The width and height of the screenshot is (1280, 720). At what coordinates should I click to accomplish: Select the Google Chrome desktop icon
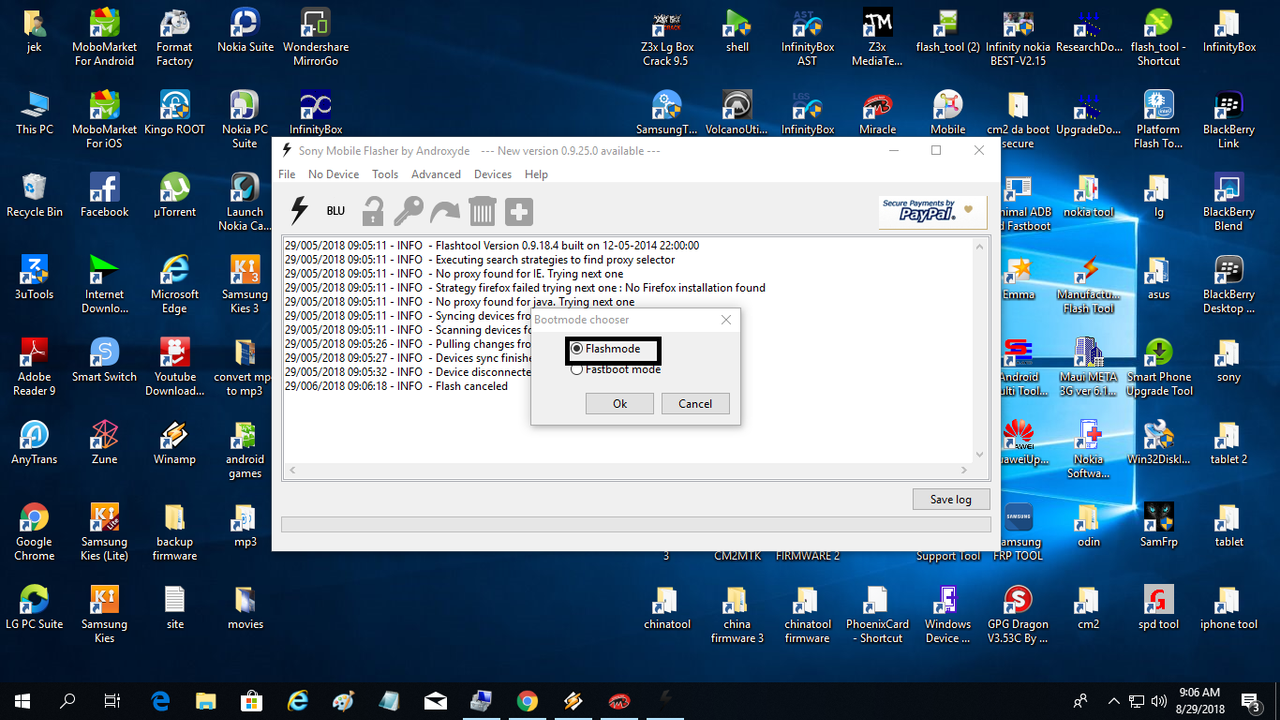(34, 532)
